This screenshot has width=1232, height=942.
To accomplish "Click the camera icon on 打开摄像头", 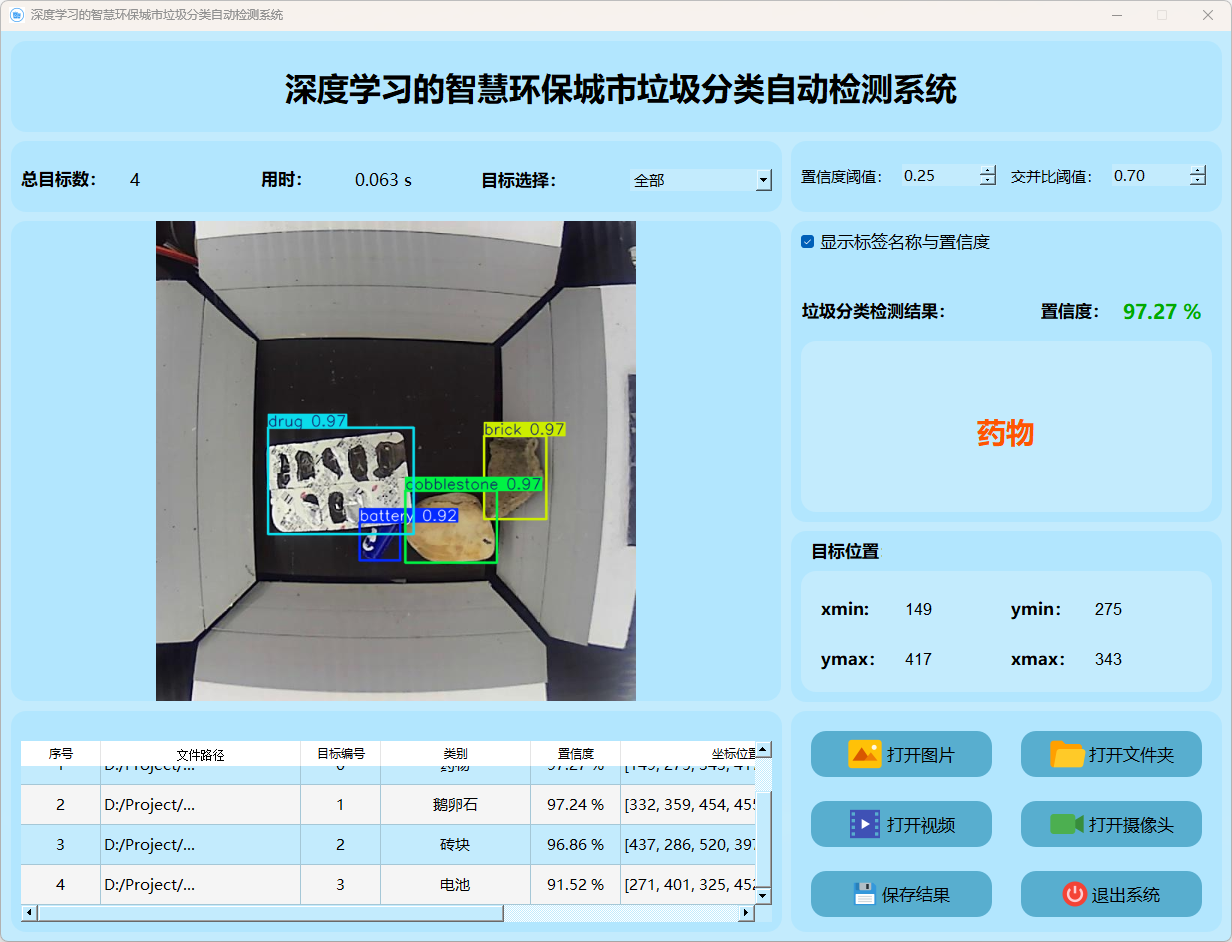I will point(1067,824).
